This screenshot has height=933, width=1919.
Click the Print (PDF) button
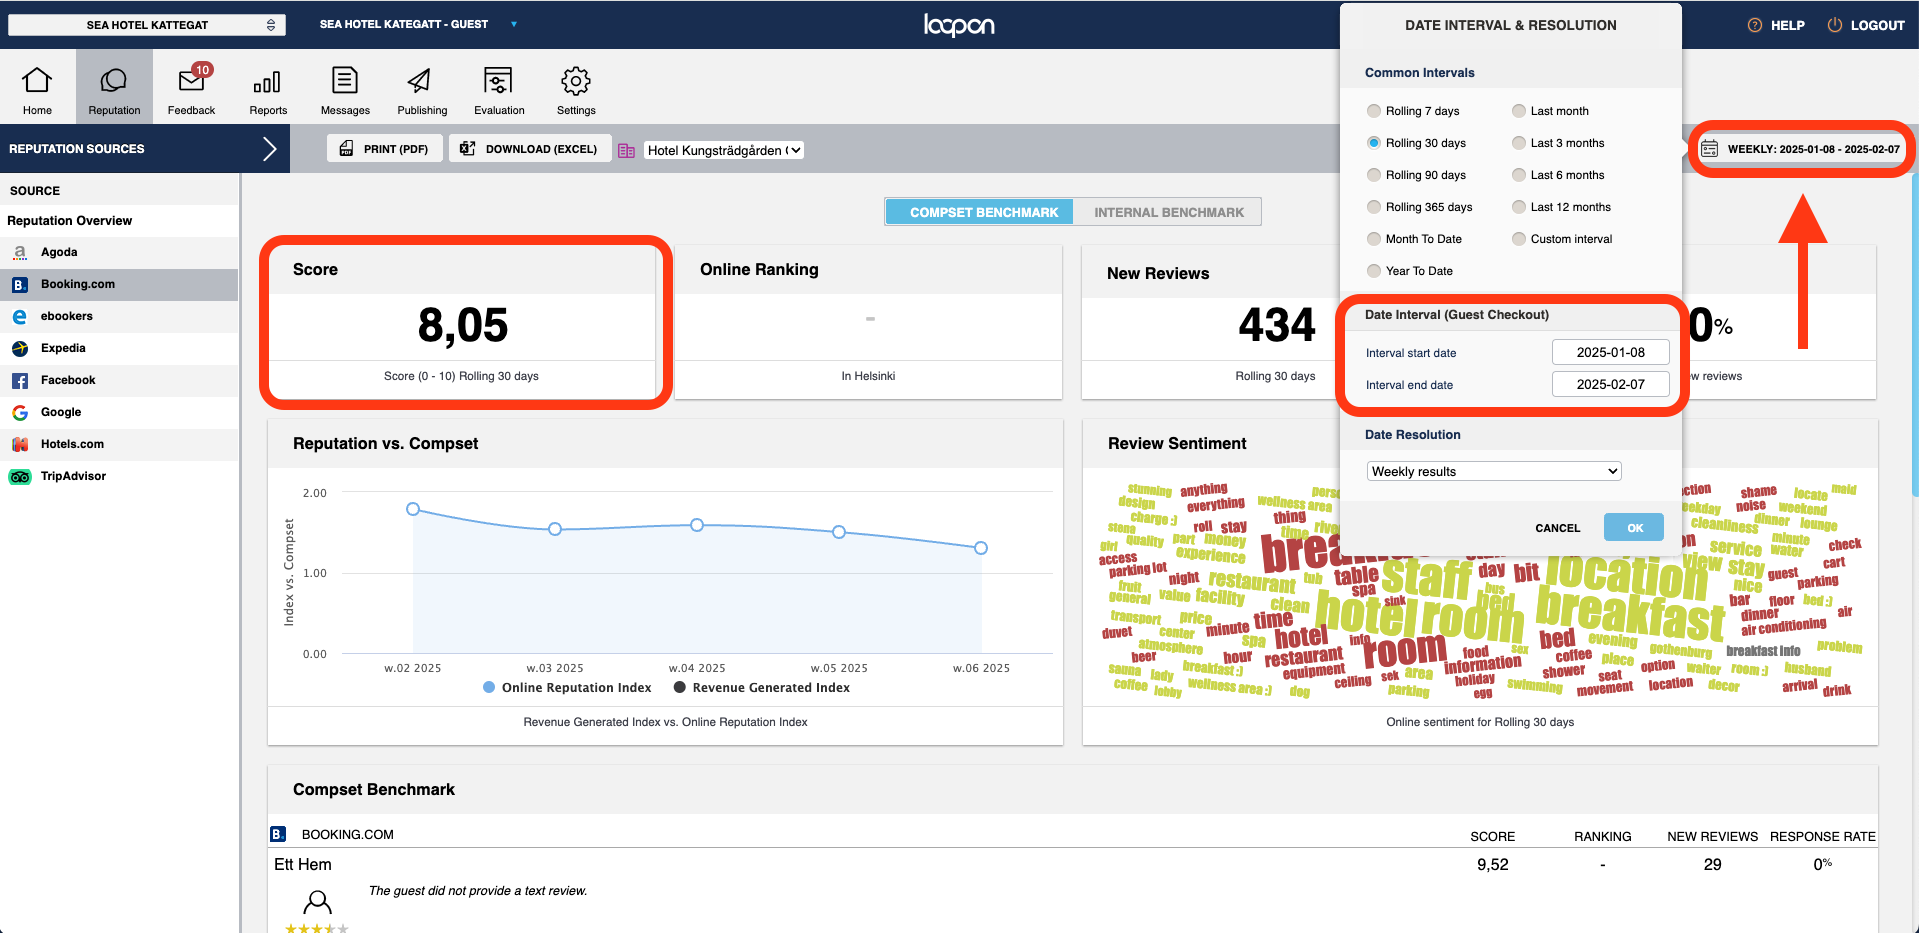click(384, 149)
